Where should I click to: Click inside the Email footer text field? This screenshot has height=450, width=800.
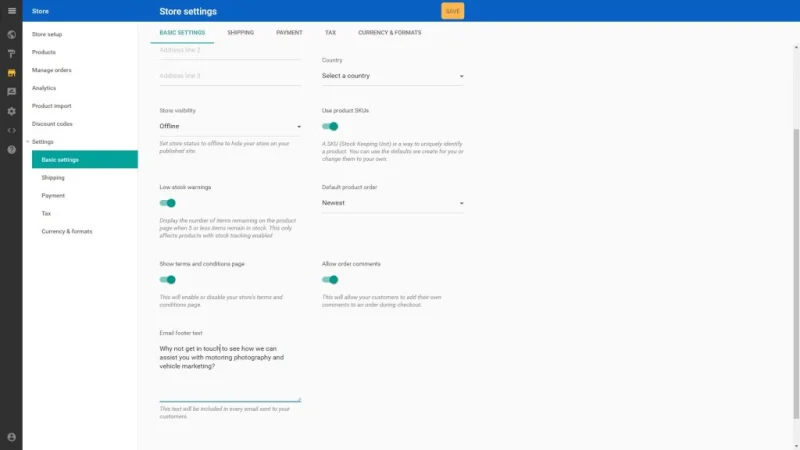coord(230,375)
